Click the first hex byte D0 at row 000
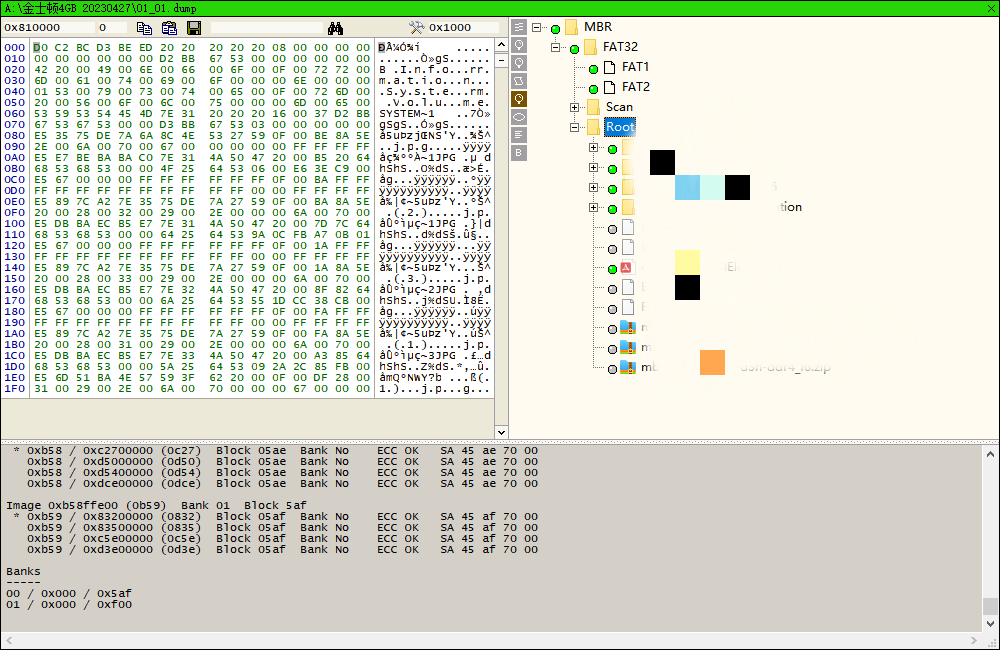The image size is (1000, 650). pos(40,47)
